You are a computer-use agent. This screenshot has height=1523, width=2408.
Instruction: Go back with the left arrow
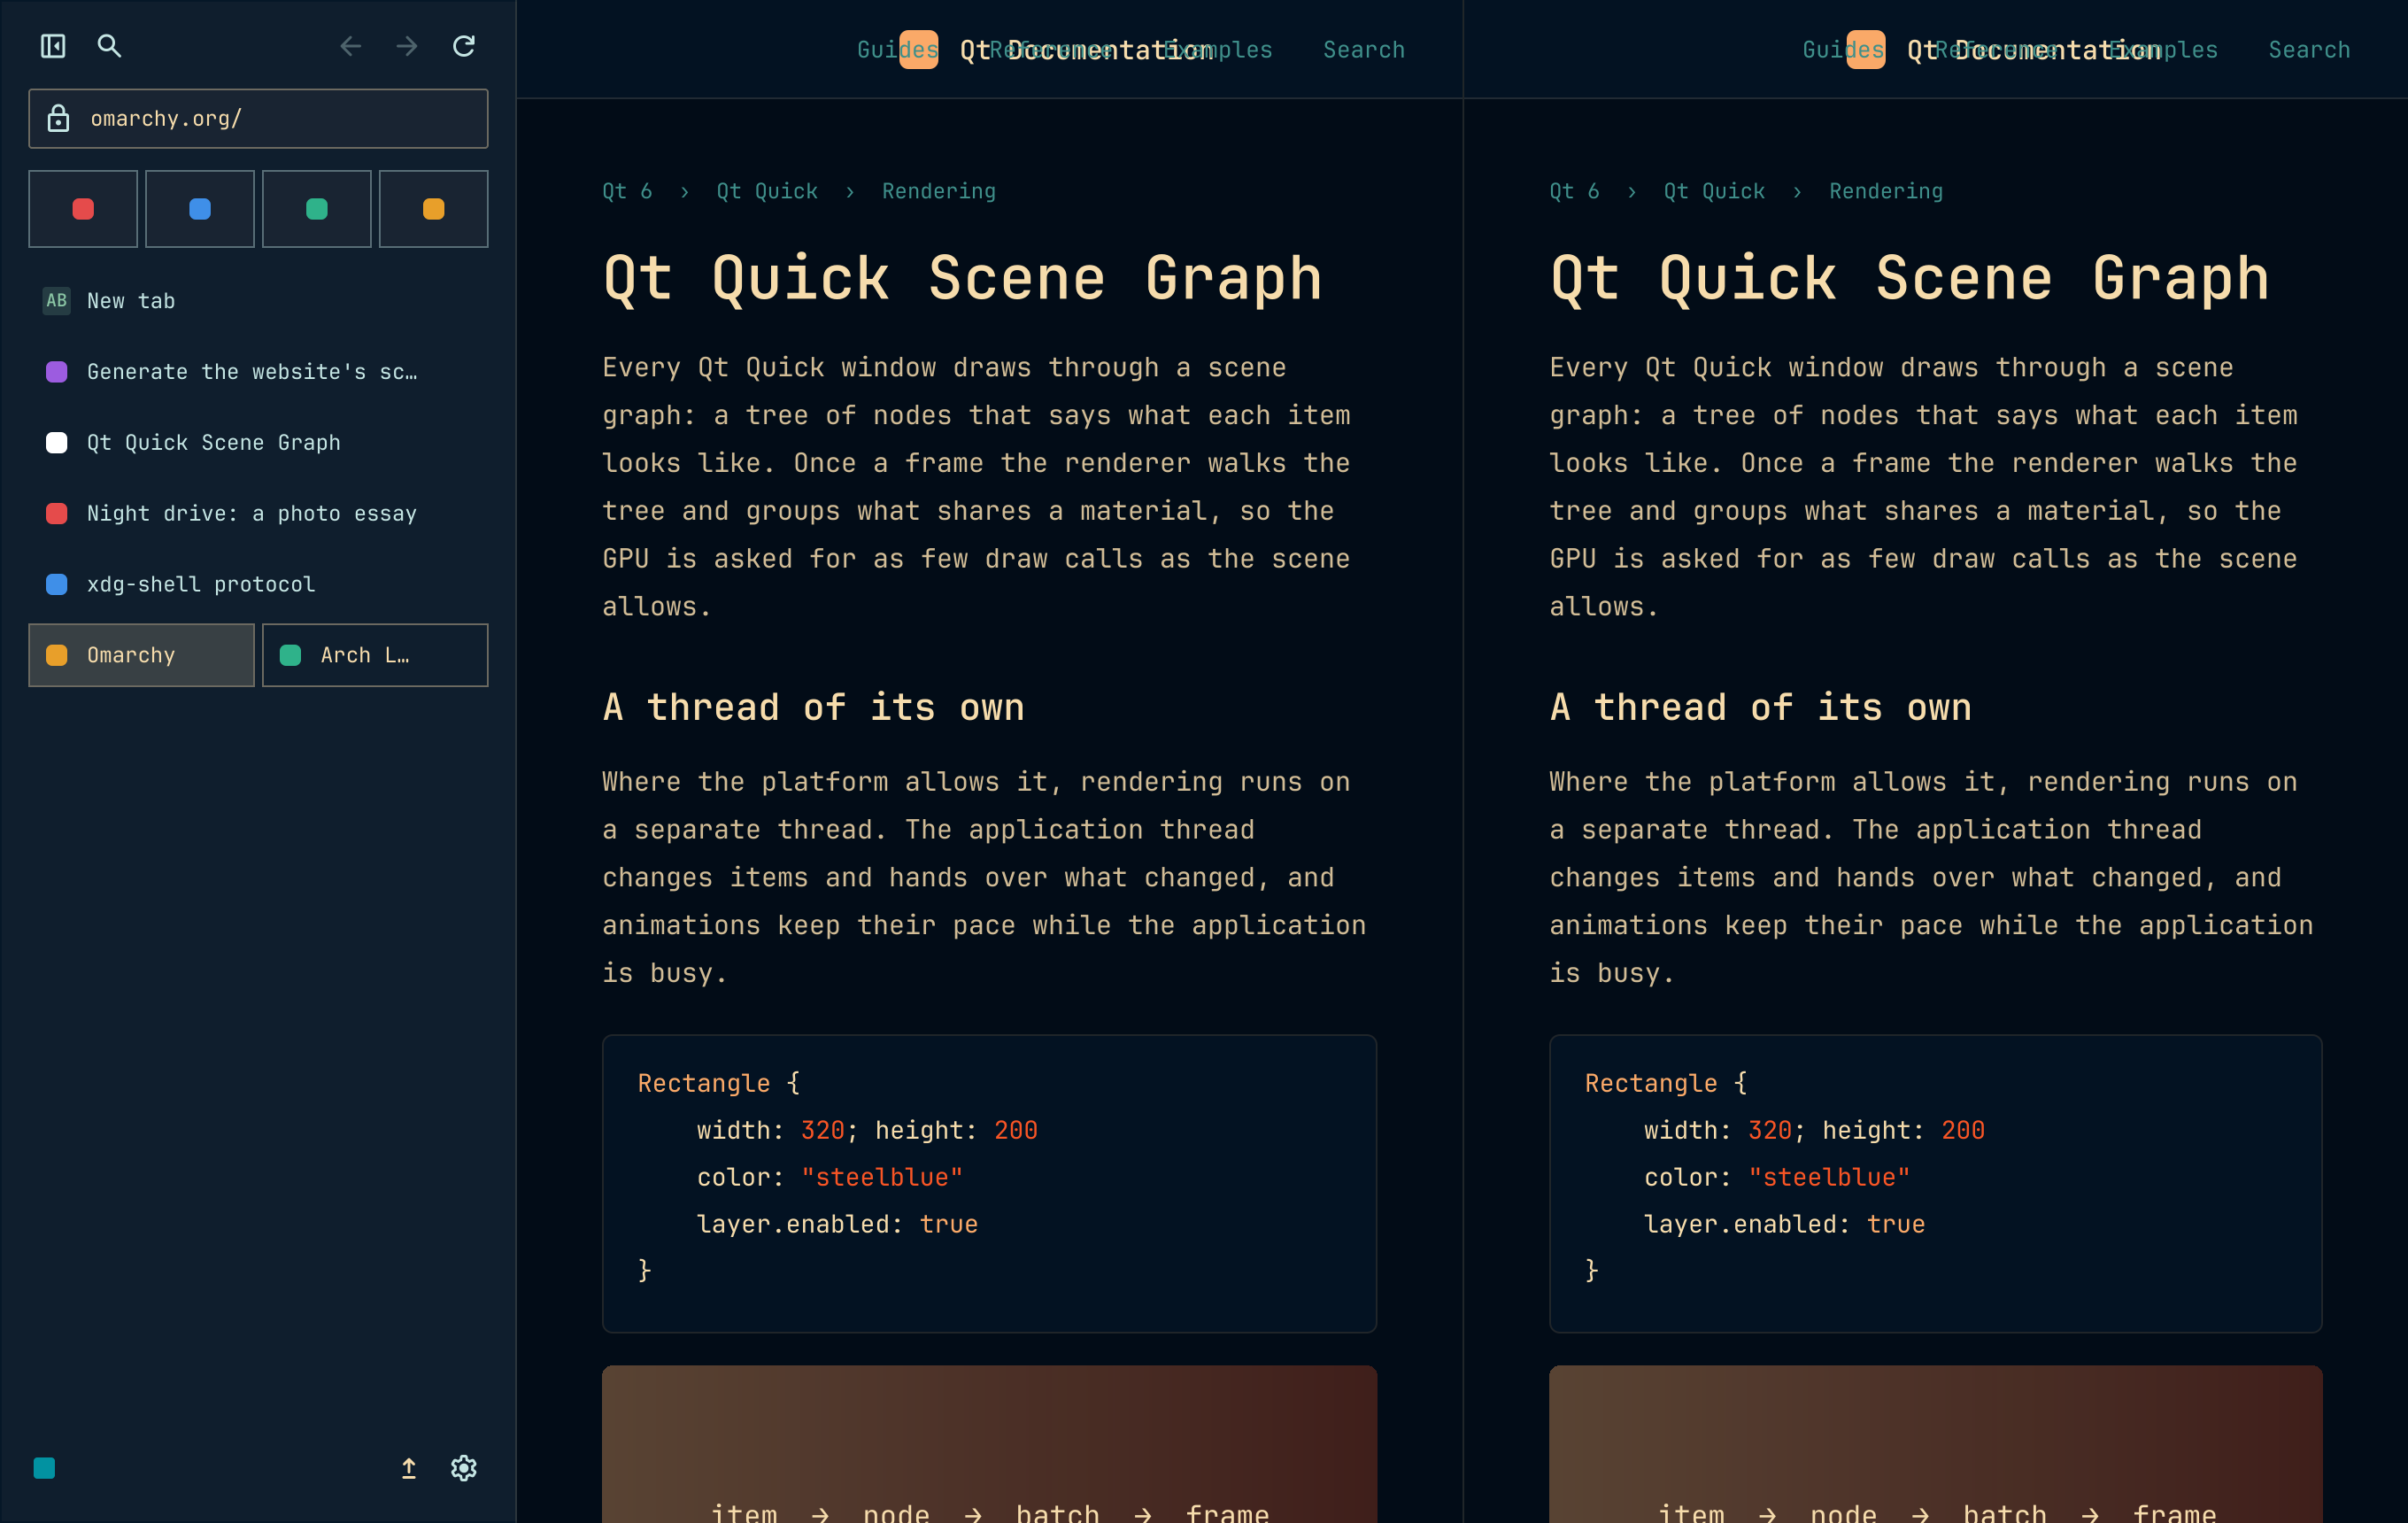350,46
